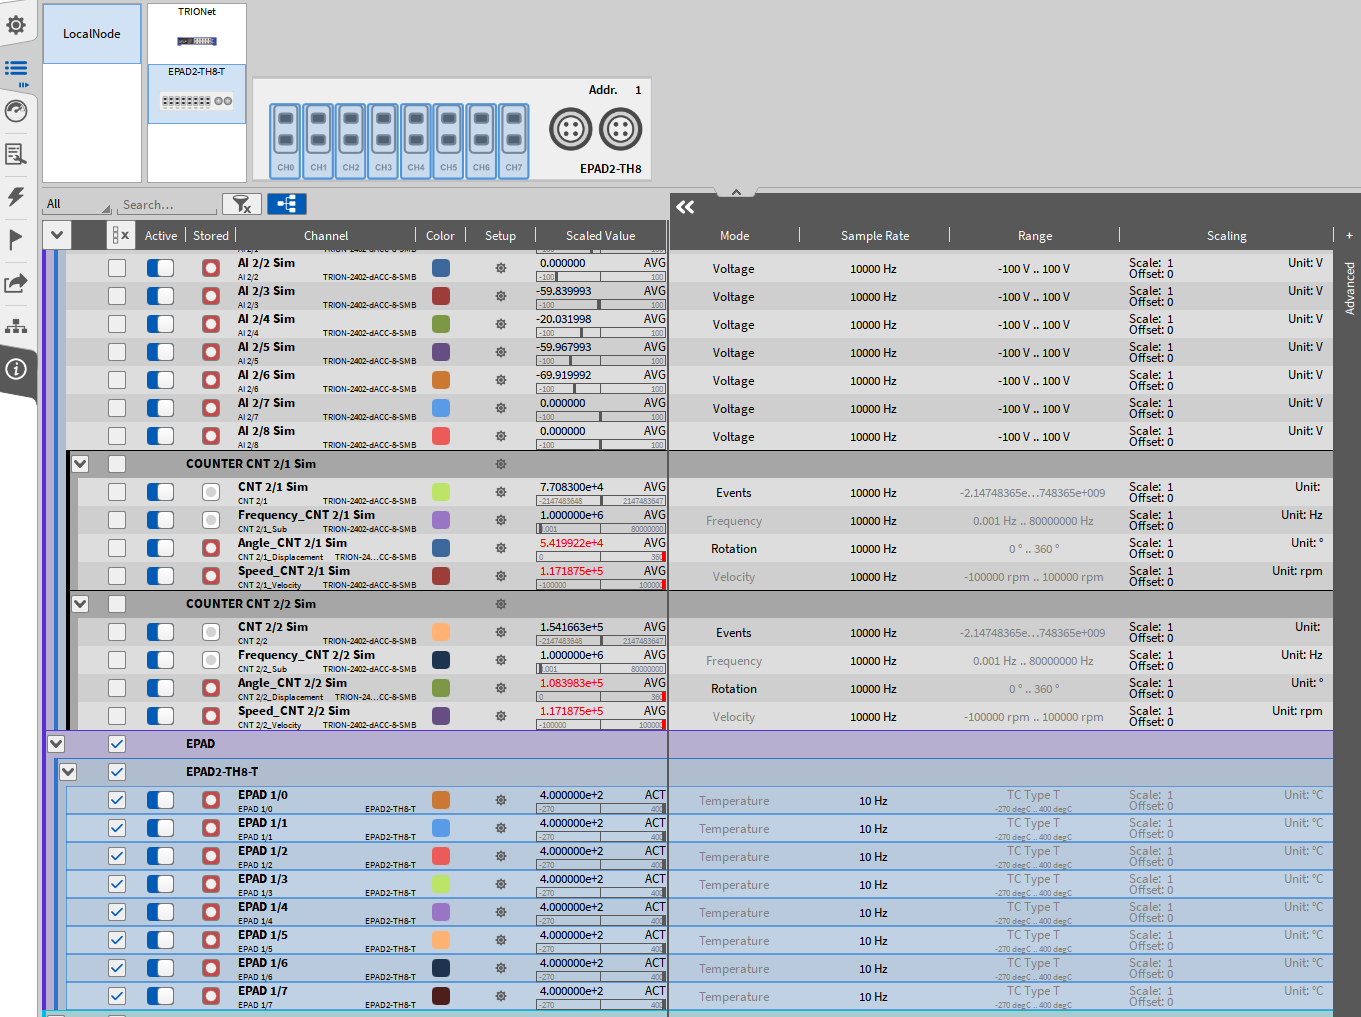Uncheck the EPAD 1/3 channel checkbox
Viewport: 1361px width, 1017px height.
[x=117, y=884]
